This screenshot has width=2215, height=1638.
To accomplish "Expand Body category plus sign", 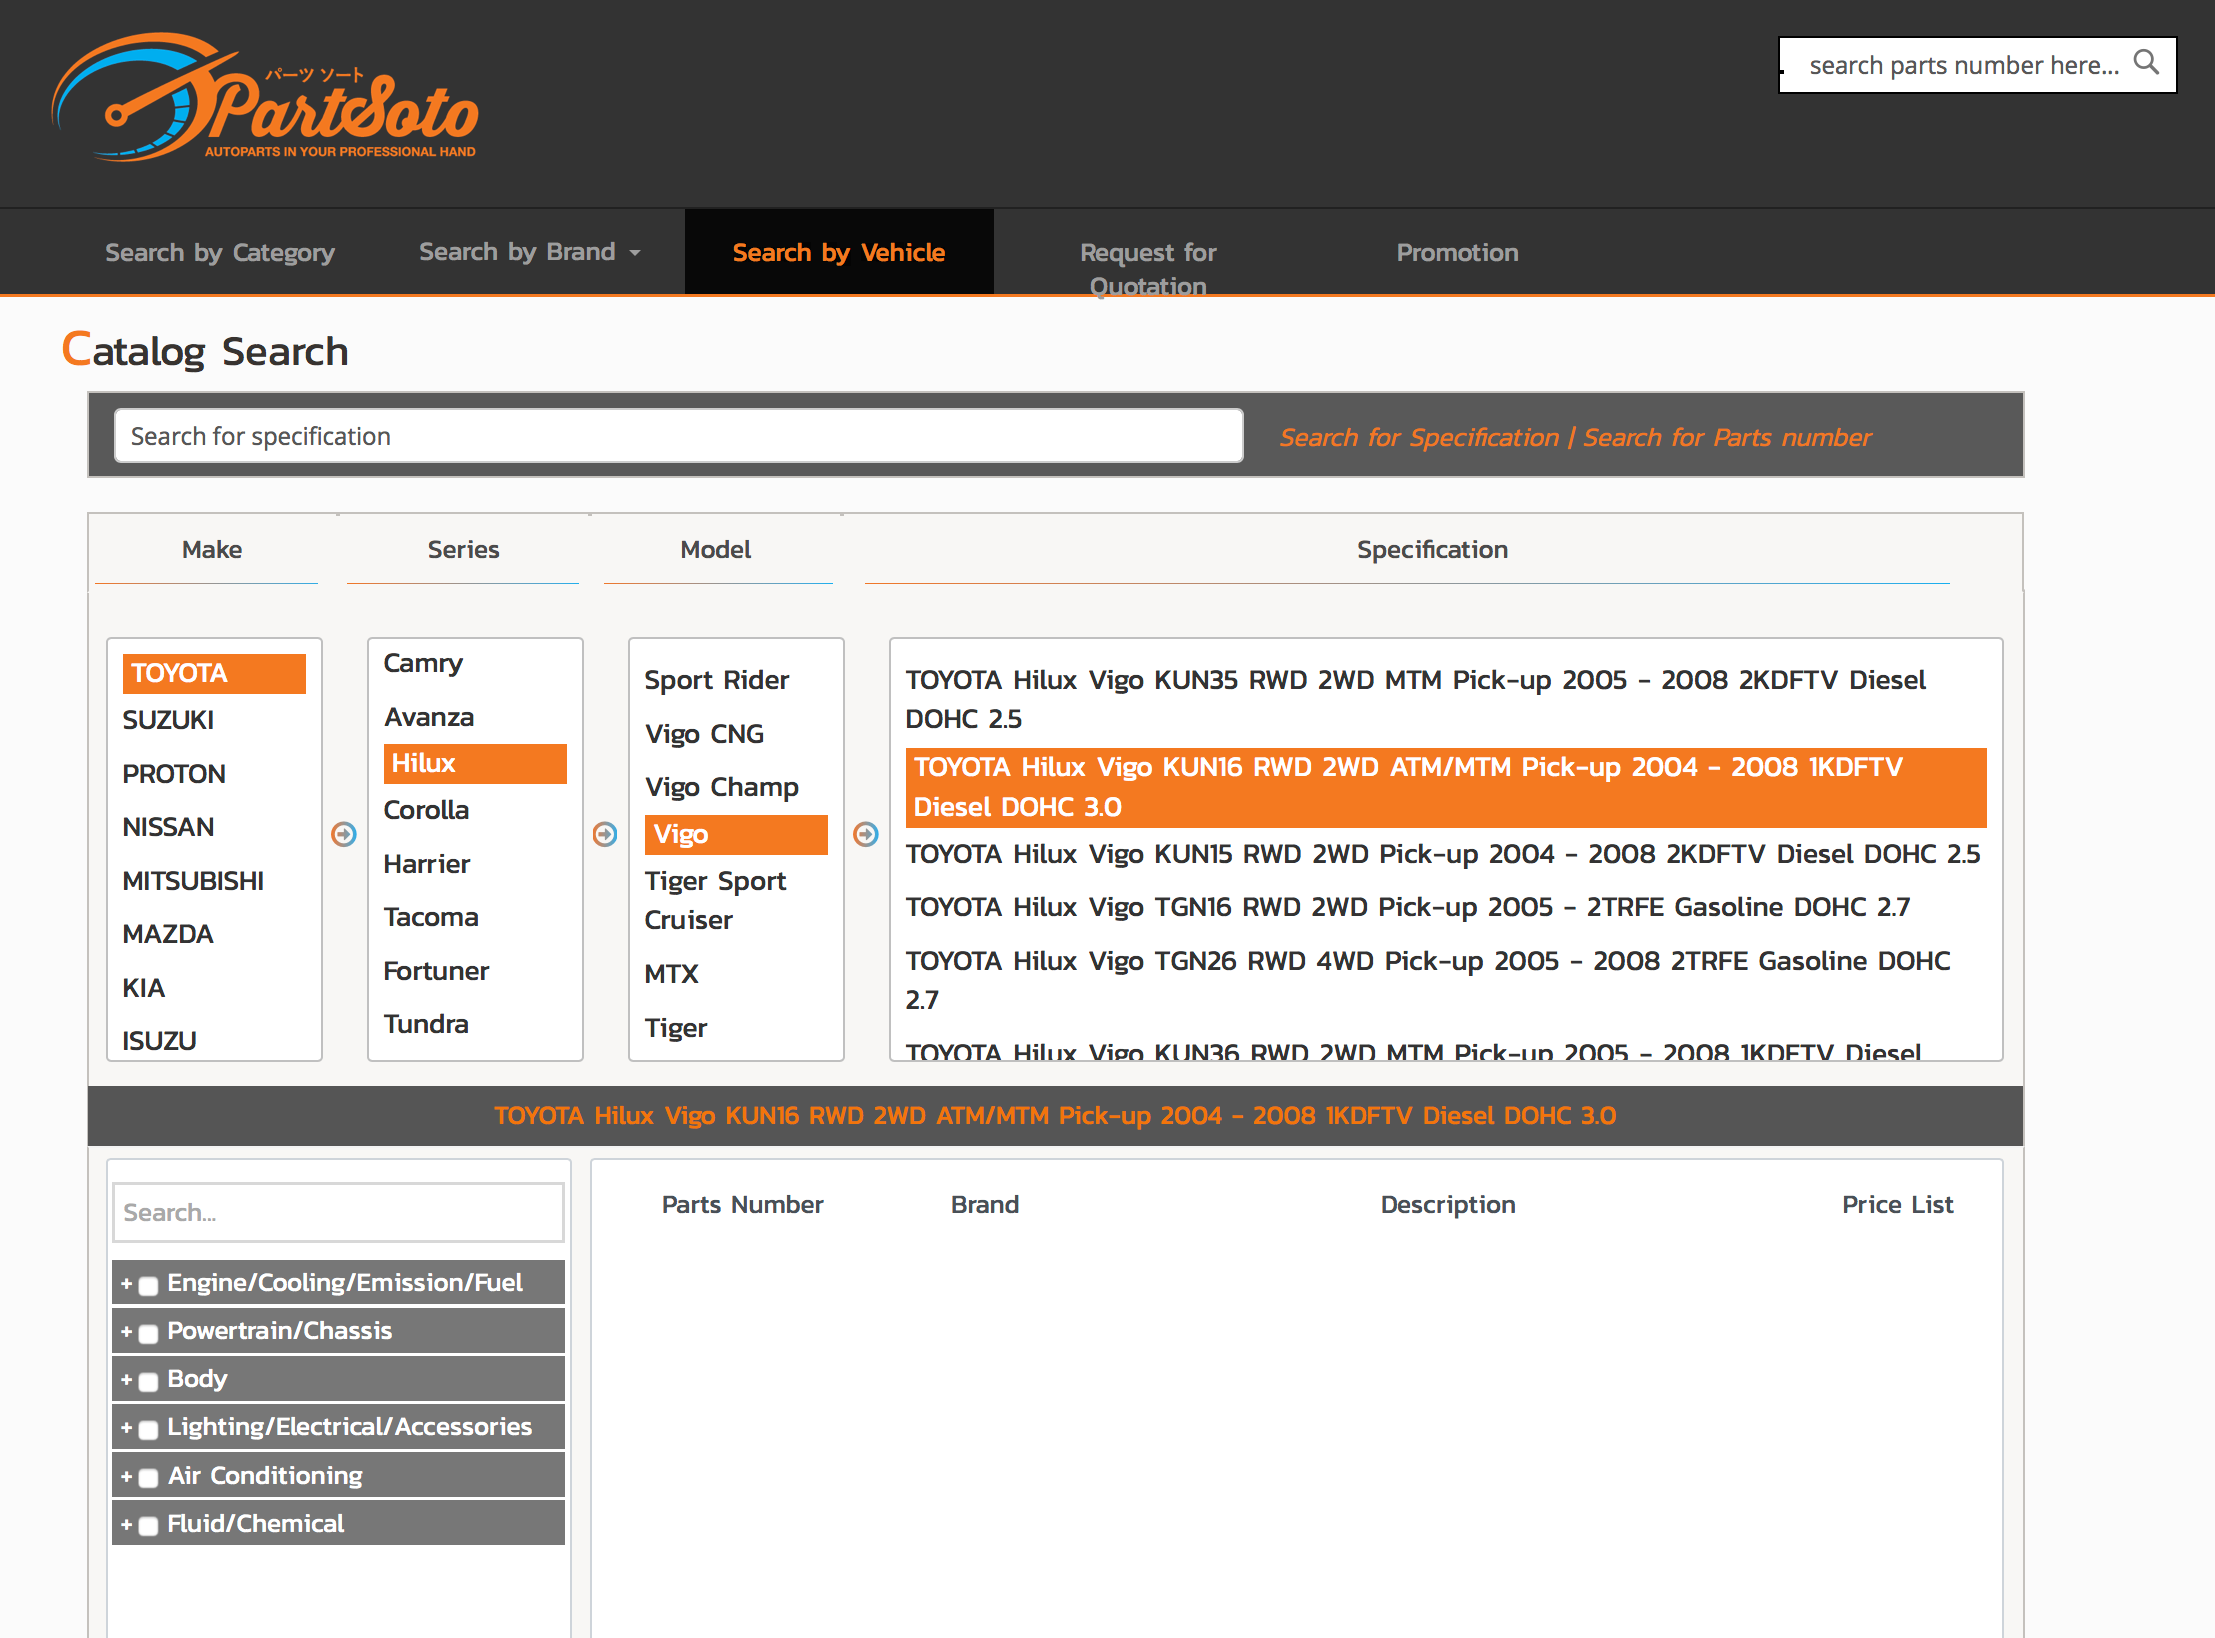I will pos(126,1379).
